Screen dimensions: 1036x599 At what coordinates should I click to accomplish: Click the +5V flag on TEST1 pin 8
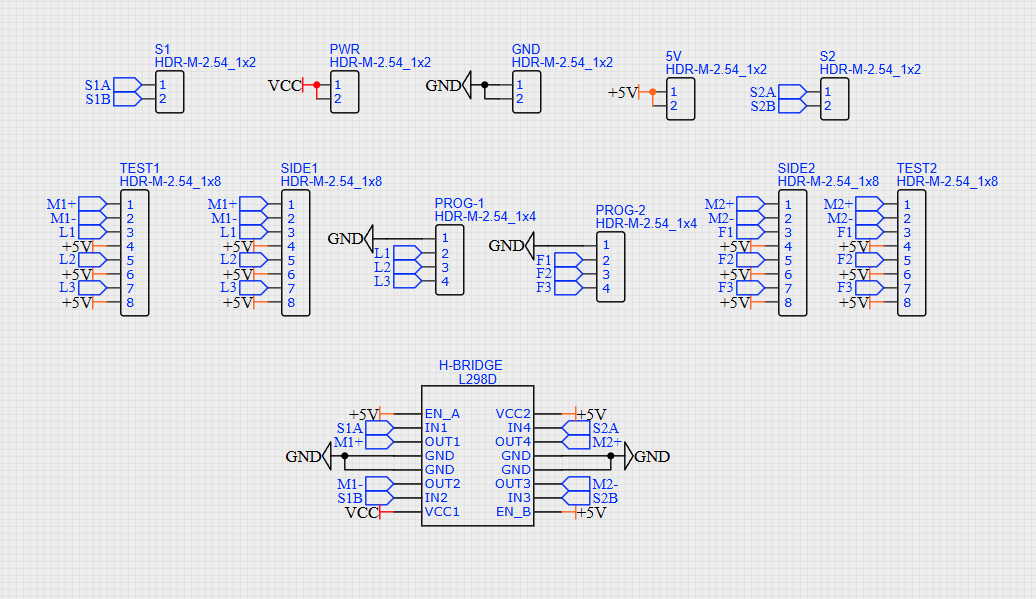[78, 302]
